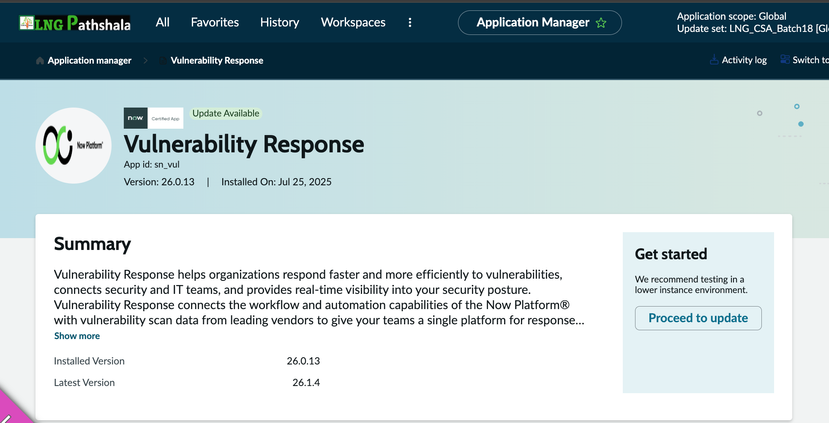
Task: Click Update set LNG_CSA_Batch18 text
Action: pyautogui.click(x=753, y=29)
